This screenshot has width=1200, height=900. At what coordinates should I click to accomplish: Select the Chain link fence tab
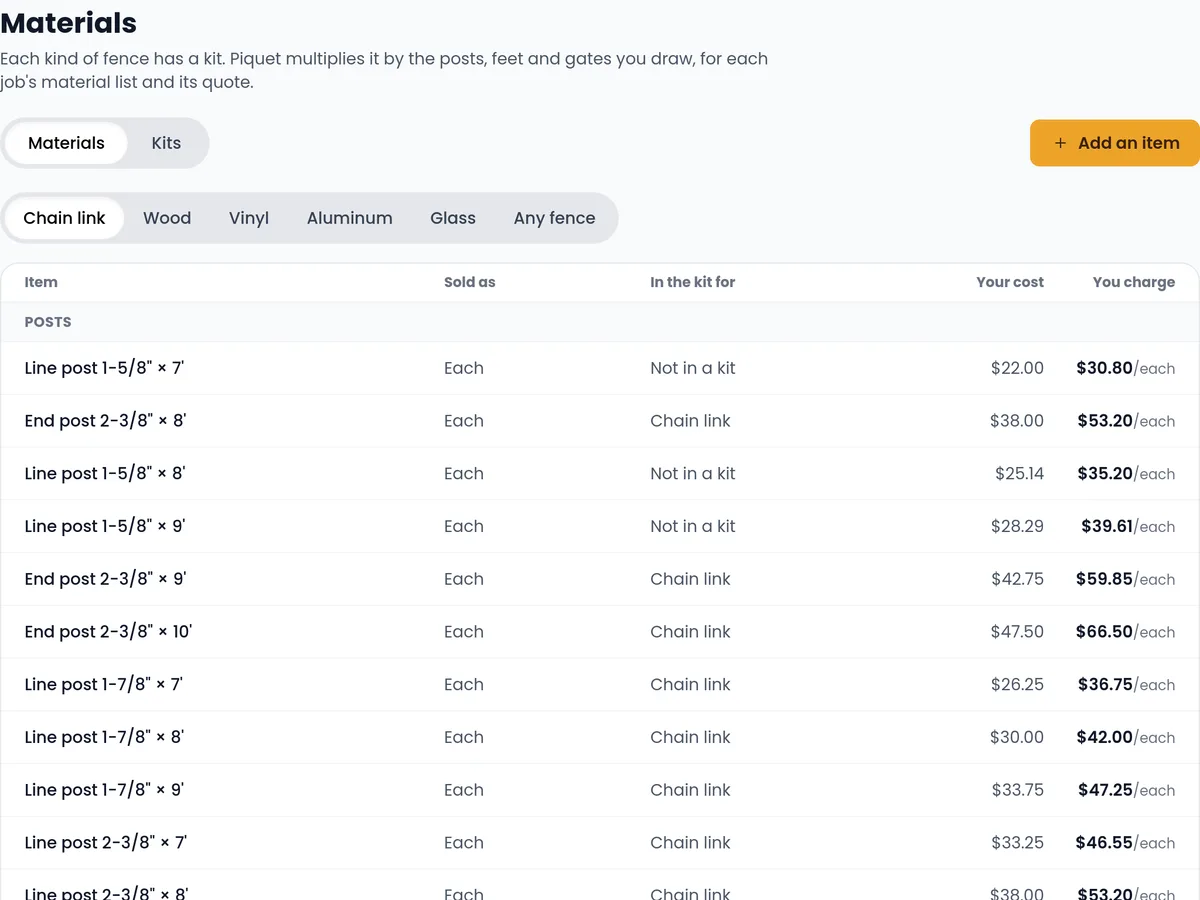[x=64, y=218]
